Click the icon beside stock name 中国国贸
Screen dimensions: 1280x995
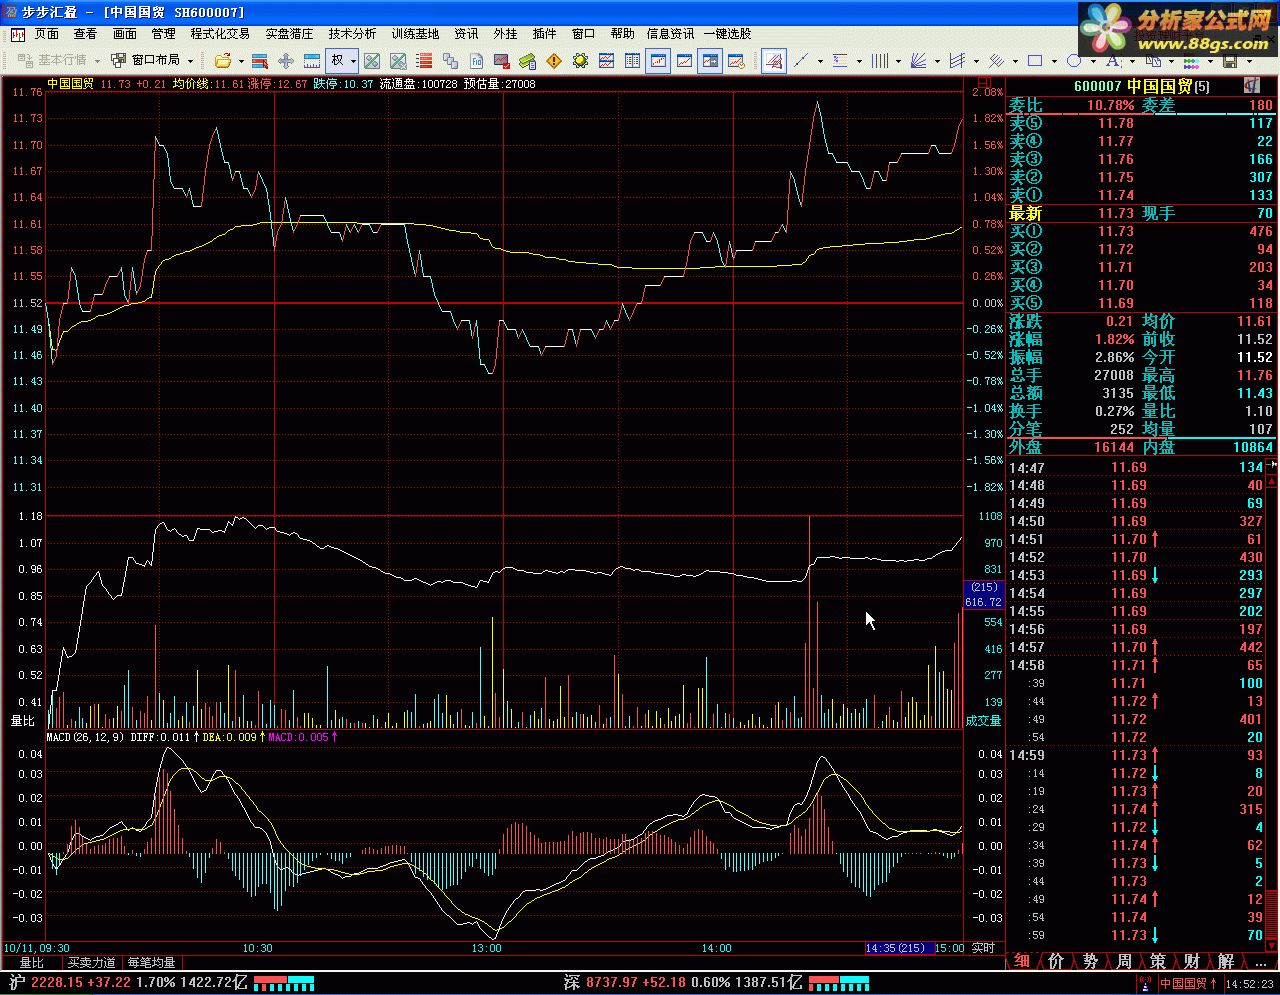(1251, 86)
